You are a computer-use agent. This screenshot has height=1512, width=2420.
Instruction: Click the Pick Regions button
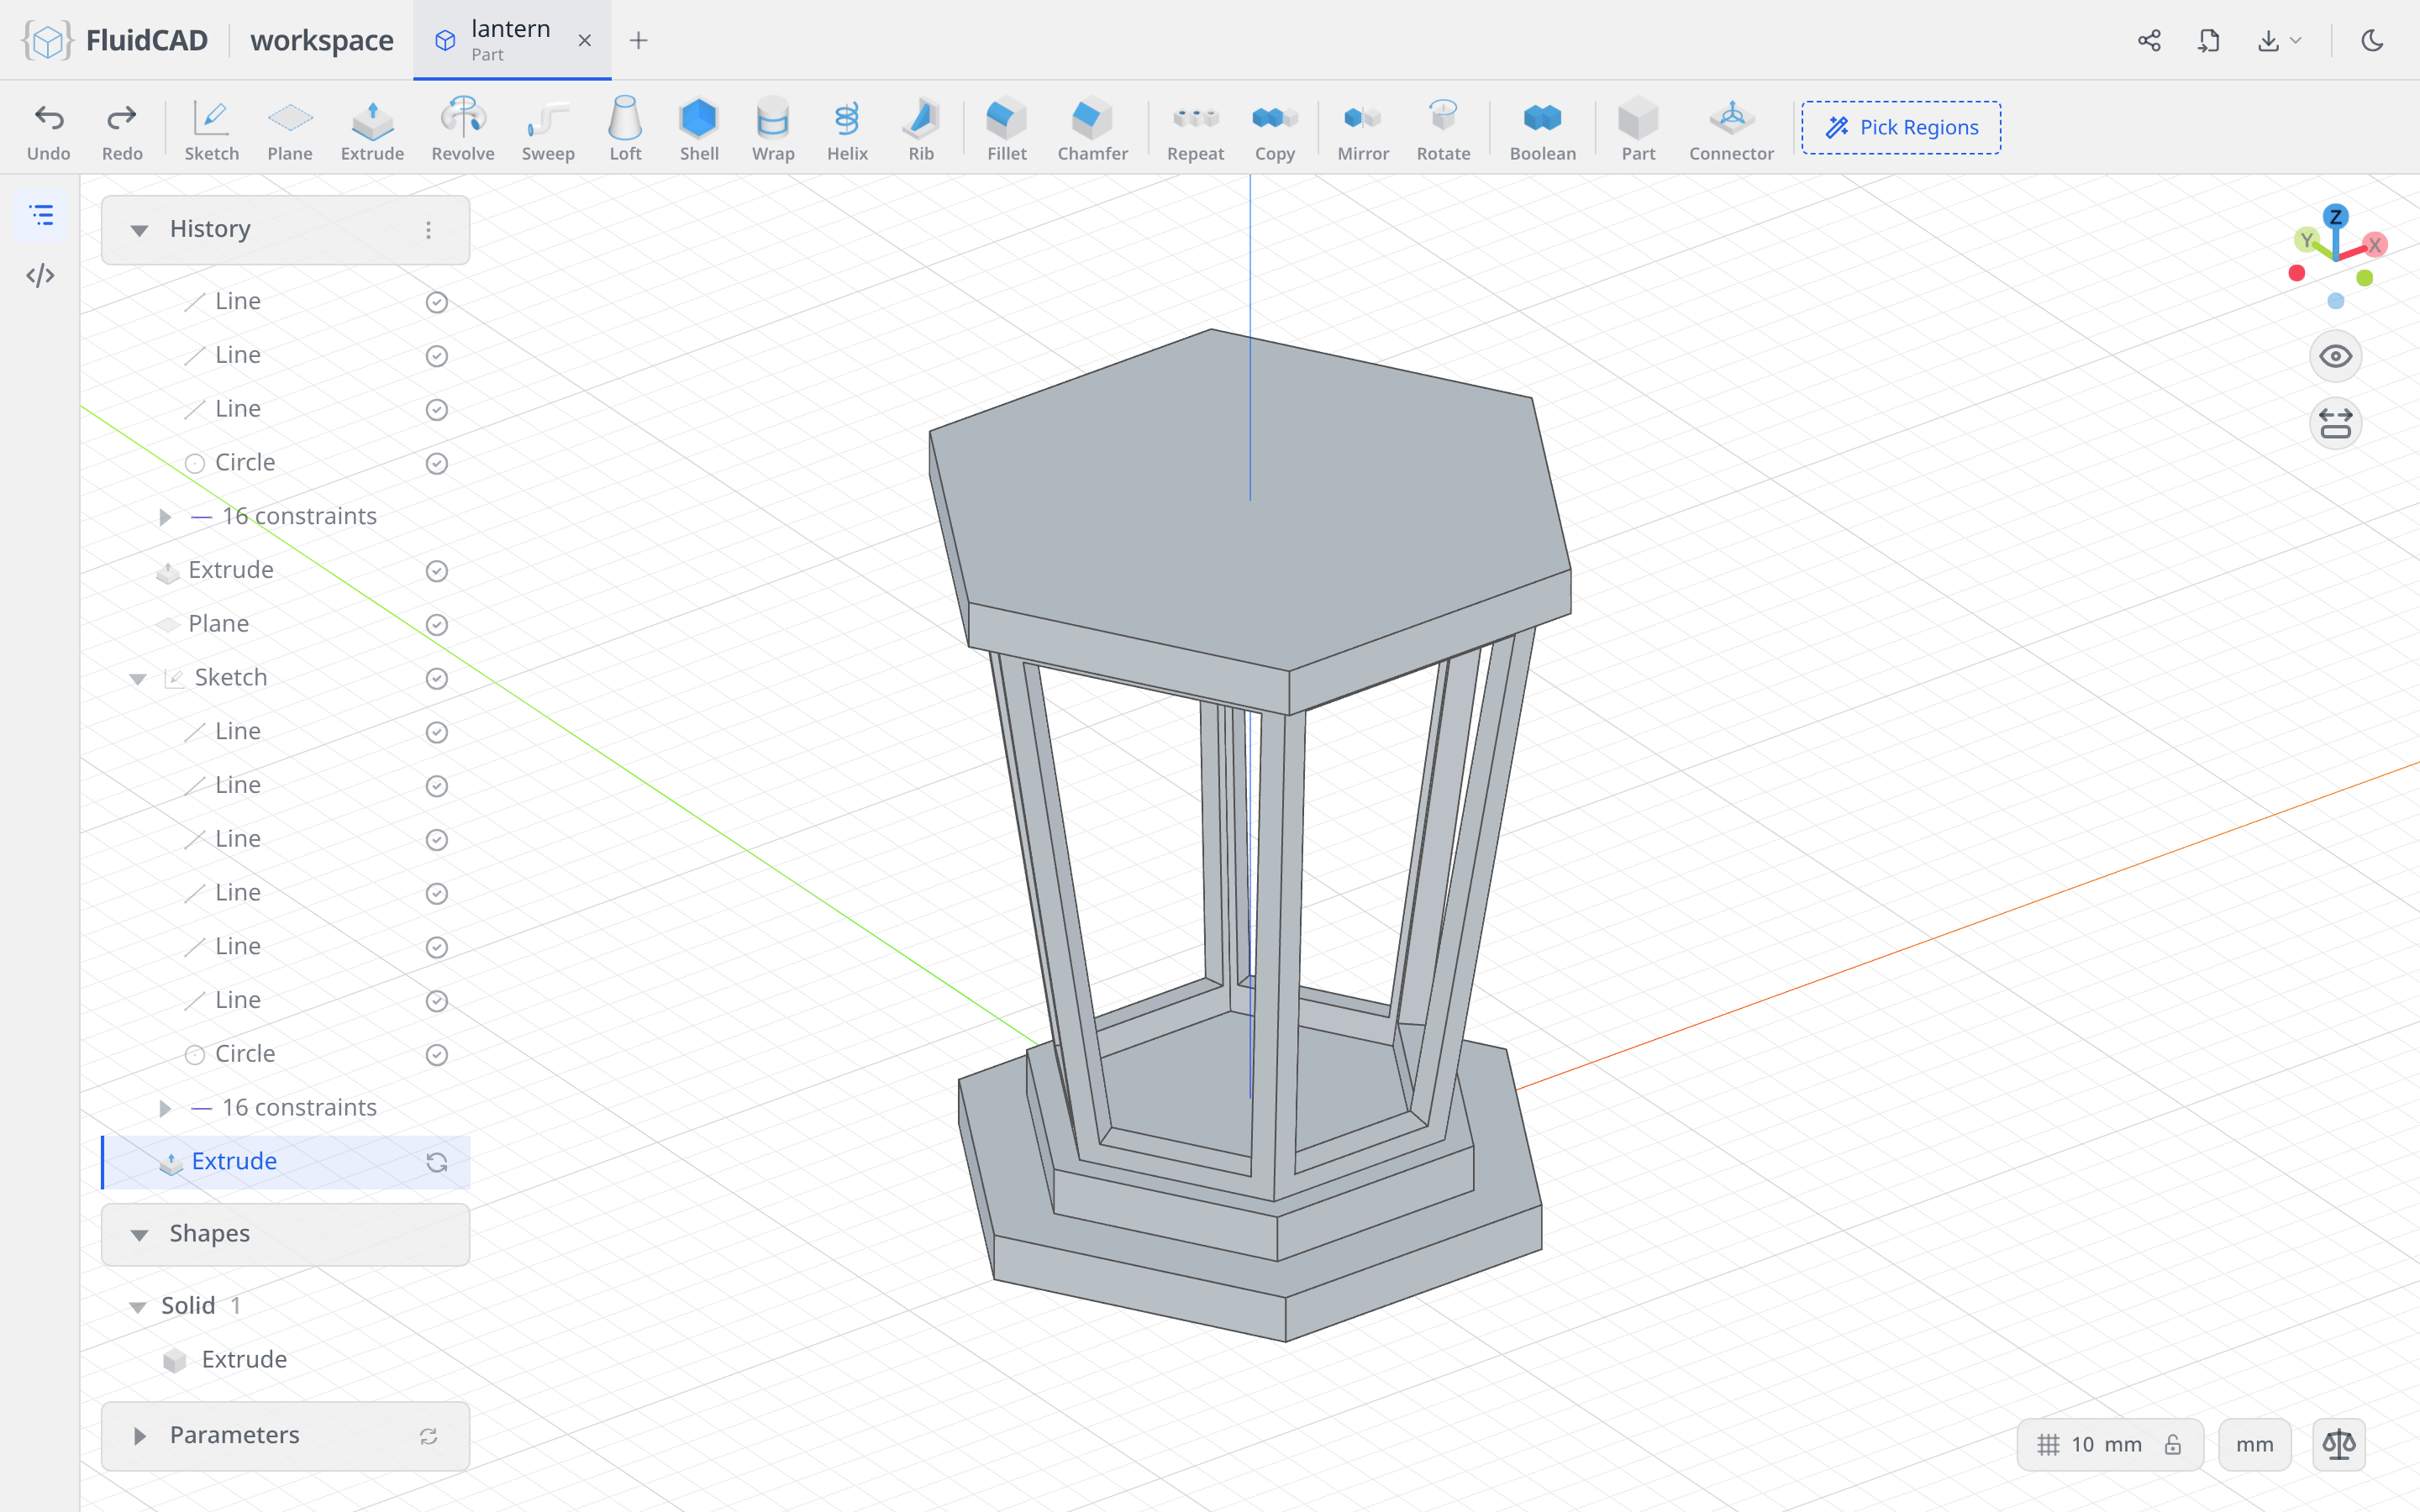point(1901,127)
